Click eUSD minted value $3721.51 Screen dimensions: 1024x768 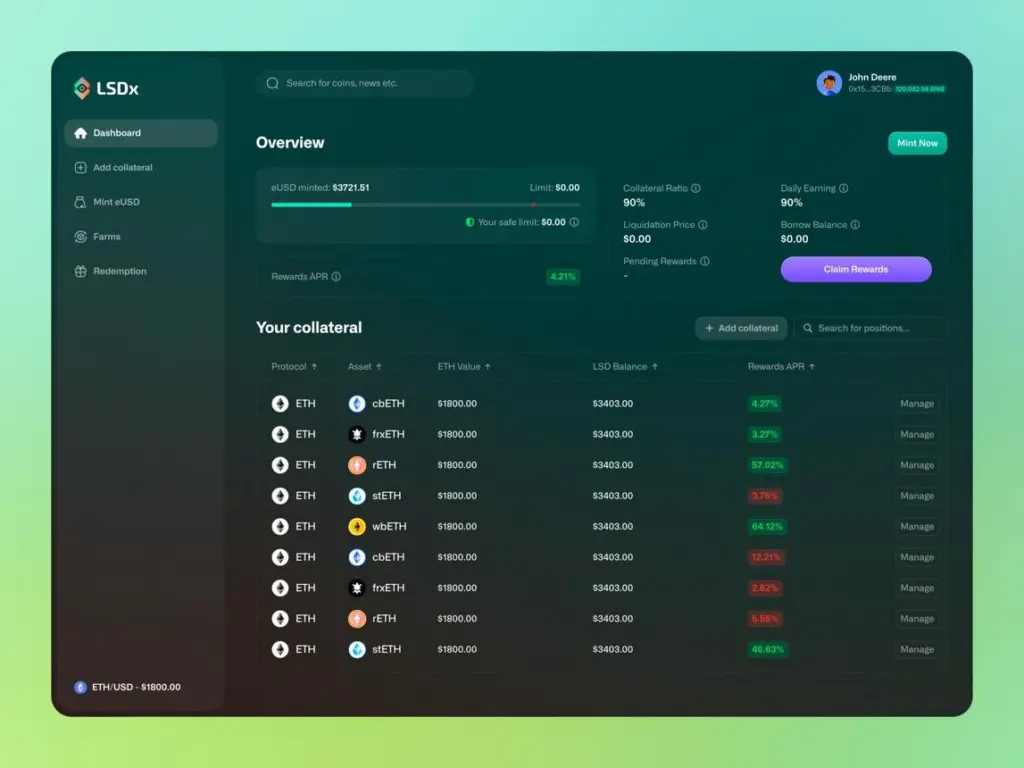(351, 187)
